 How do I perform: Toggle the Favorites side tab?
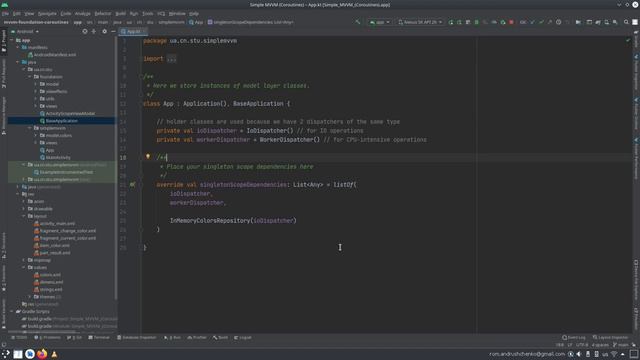4,278
